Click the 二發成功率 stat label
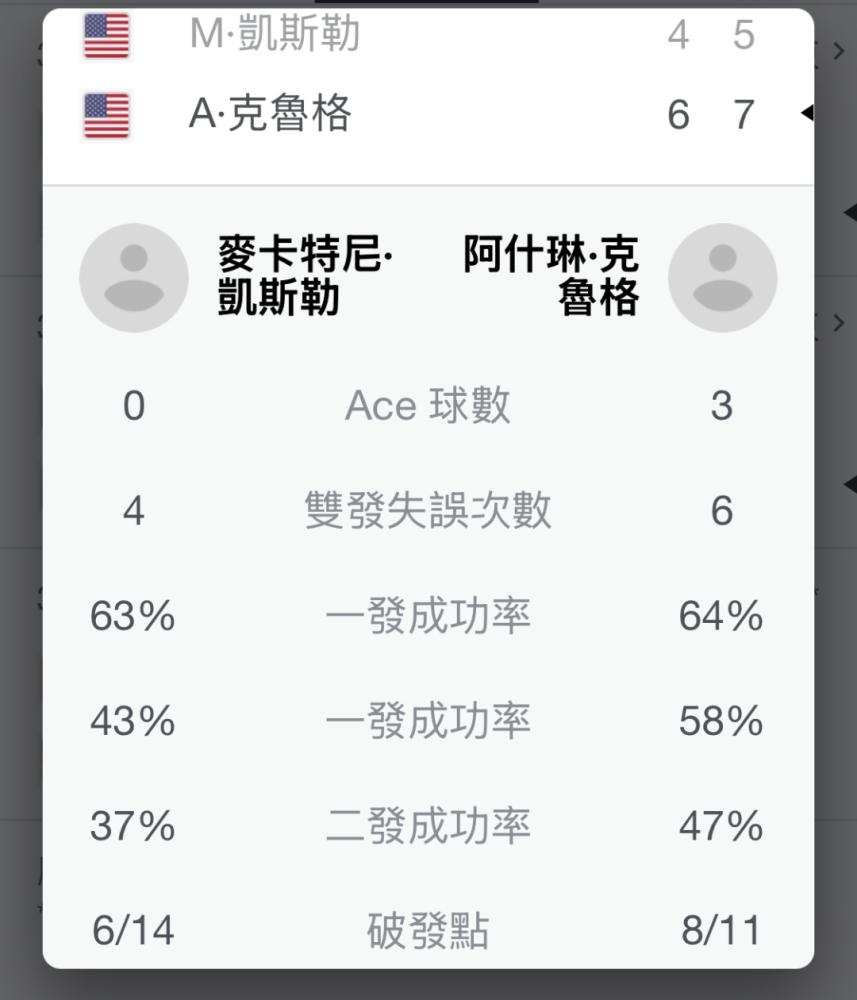Viewport: 857px width, 1000px height. pyautogui.click(x=428, y=825)
